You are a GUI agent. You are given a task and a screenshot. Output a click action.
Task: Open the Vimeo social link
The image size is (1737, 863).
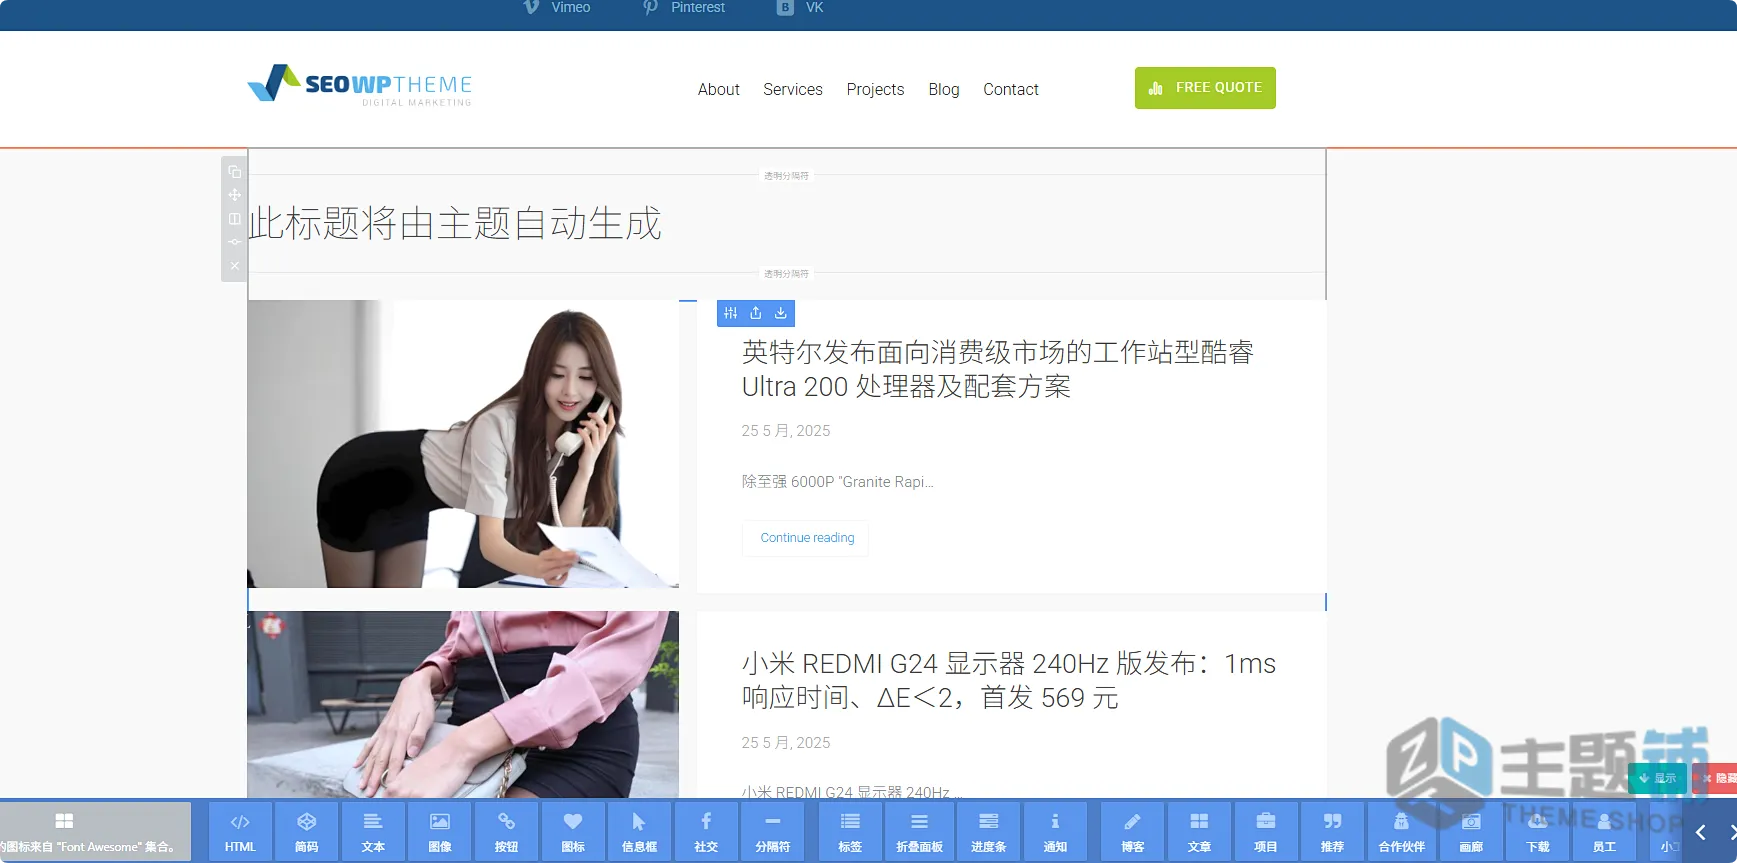coord(558,7)
